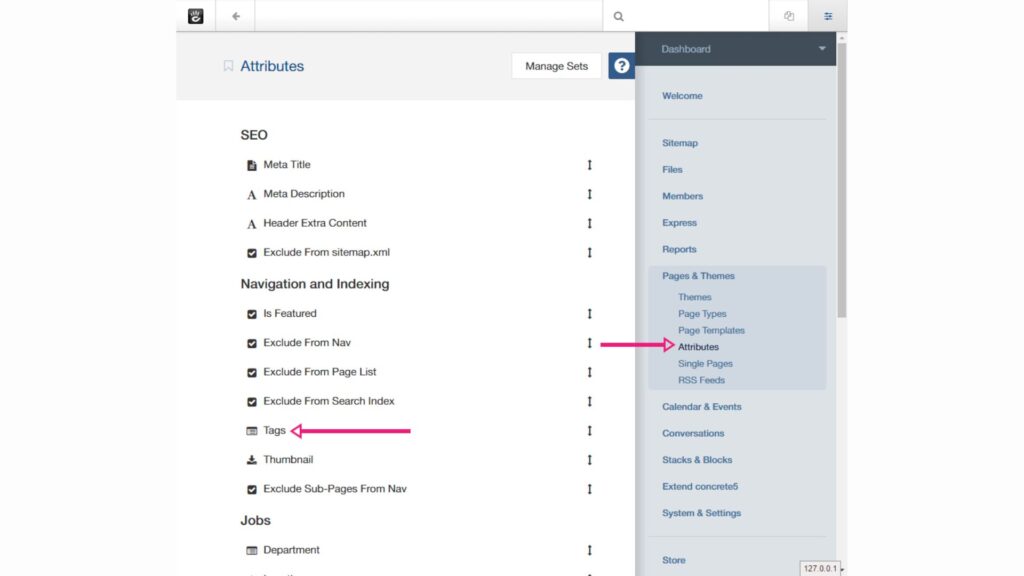Click the Exclude From Nav reorder handle
The height and width of the screenshot is (576, 1024).
click(x=589, y=343)
